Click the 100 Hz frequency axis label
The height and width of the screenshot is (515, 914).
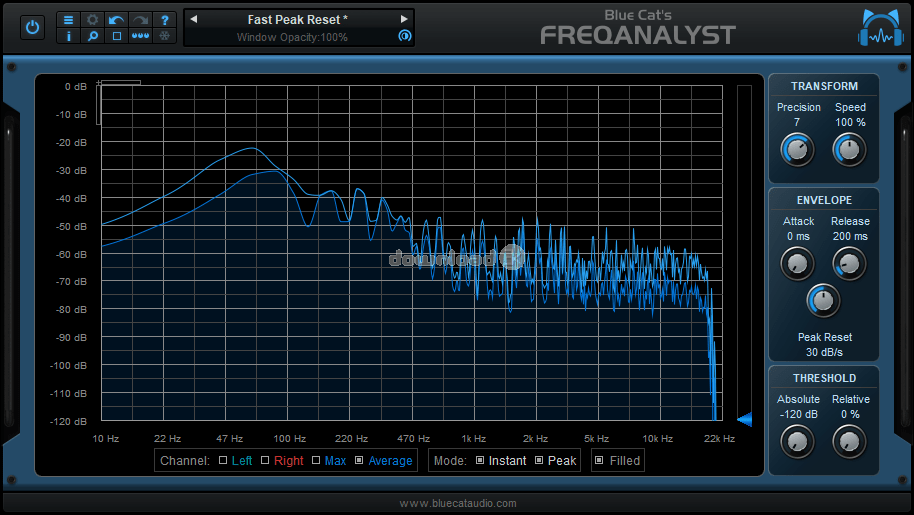pos(290,439)
